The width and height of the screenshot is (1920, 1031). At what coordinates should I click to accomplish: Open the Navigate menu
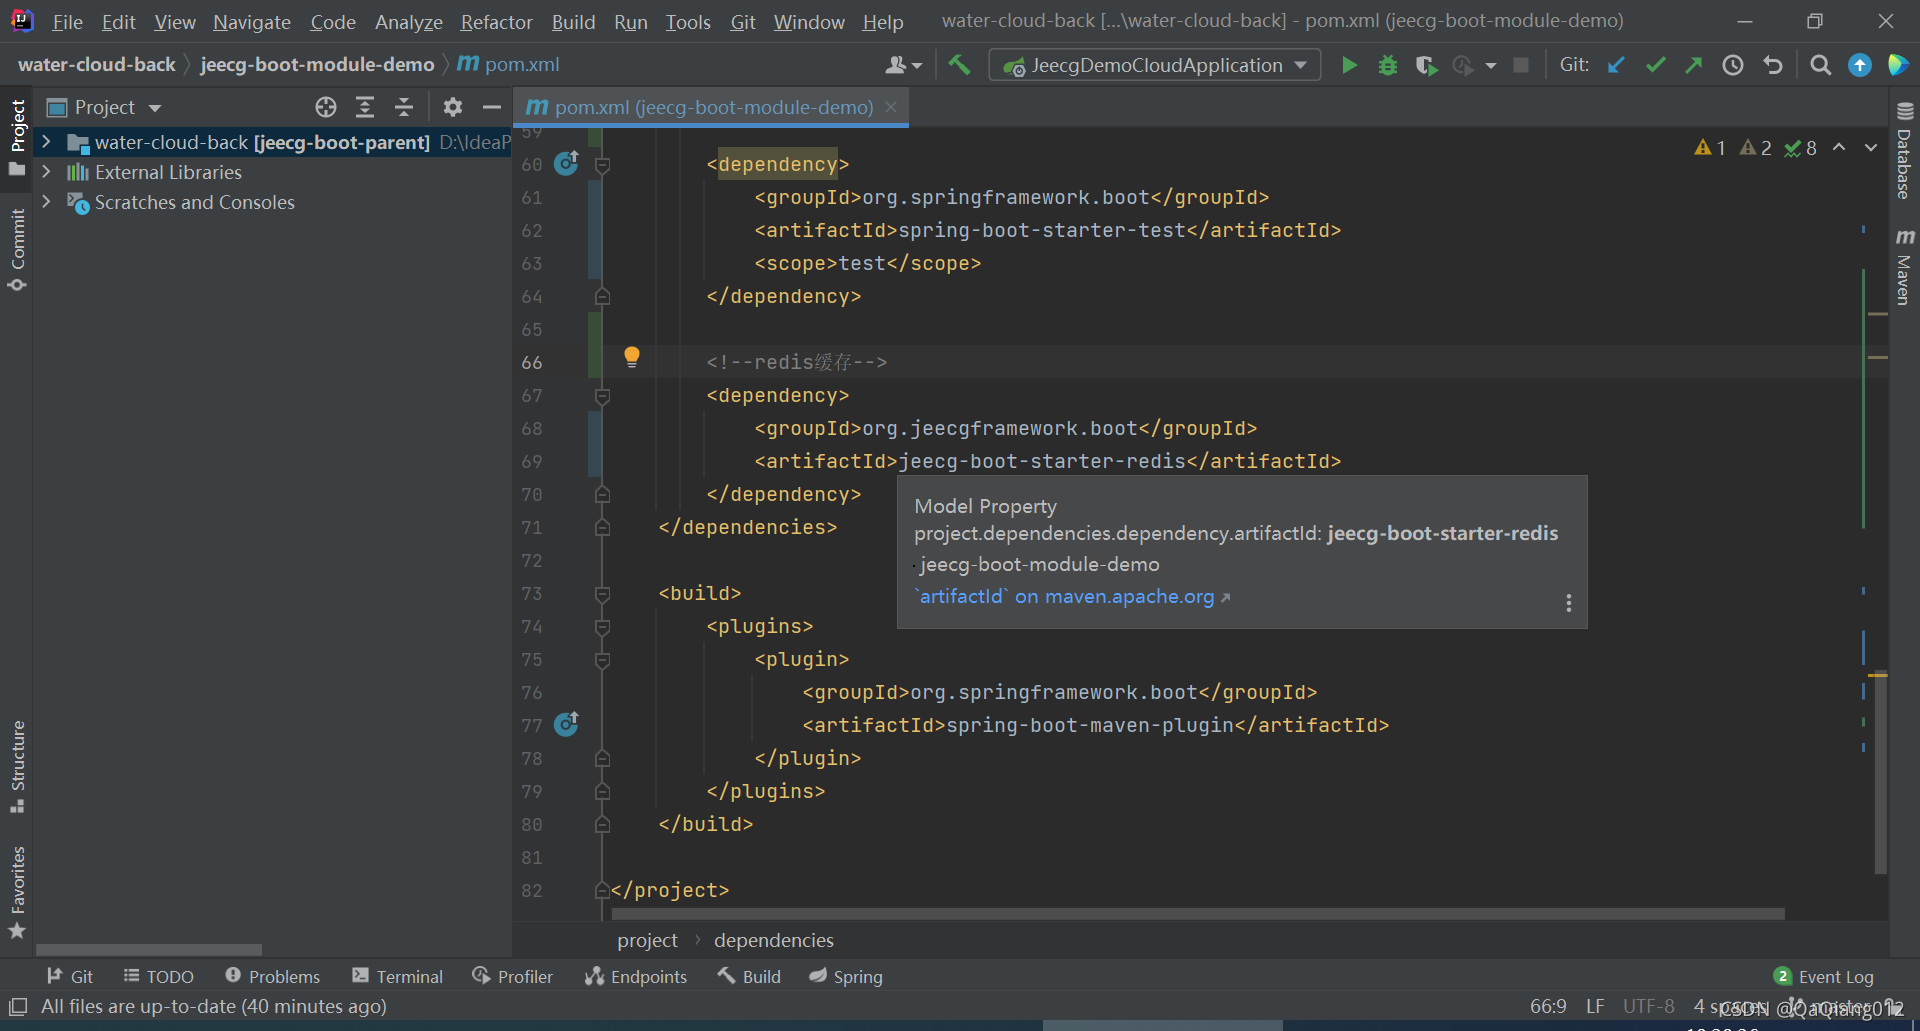pyautogui.click(x=251, y=21)
